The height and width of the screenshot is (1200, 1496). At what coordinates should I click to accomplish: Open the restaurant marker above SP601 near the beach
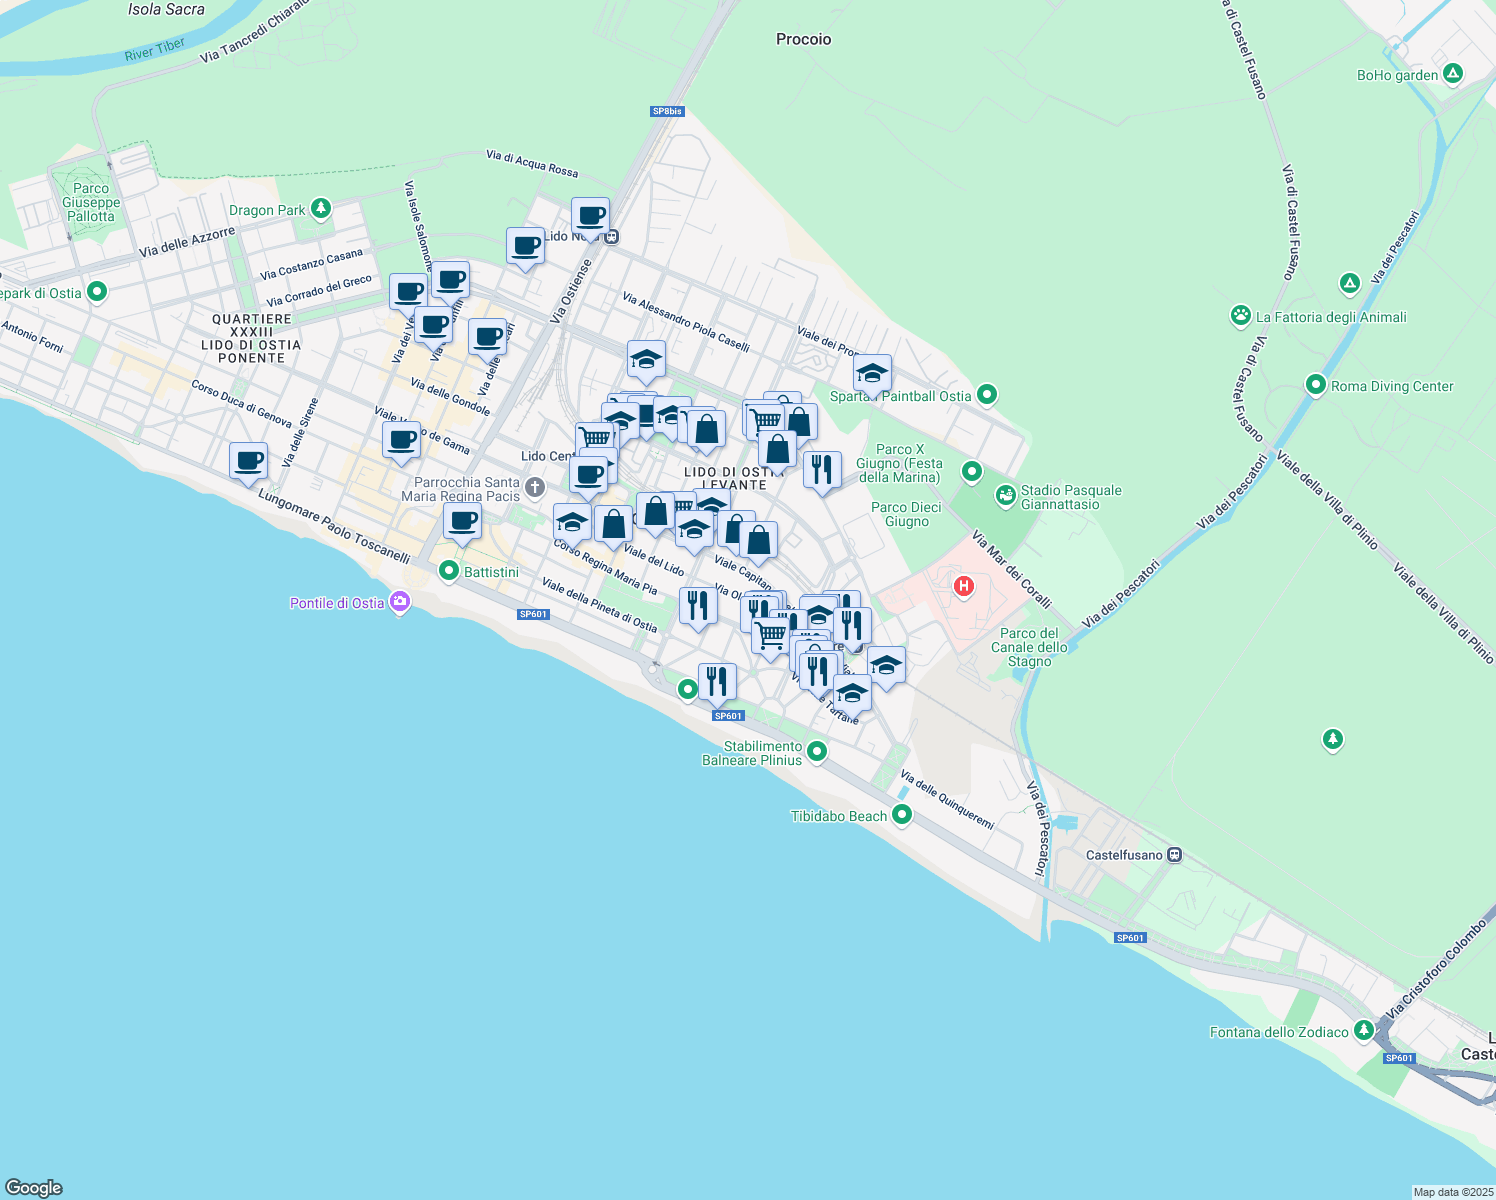point(717,682)
